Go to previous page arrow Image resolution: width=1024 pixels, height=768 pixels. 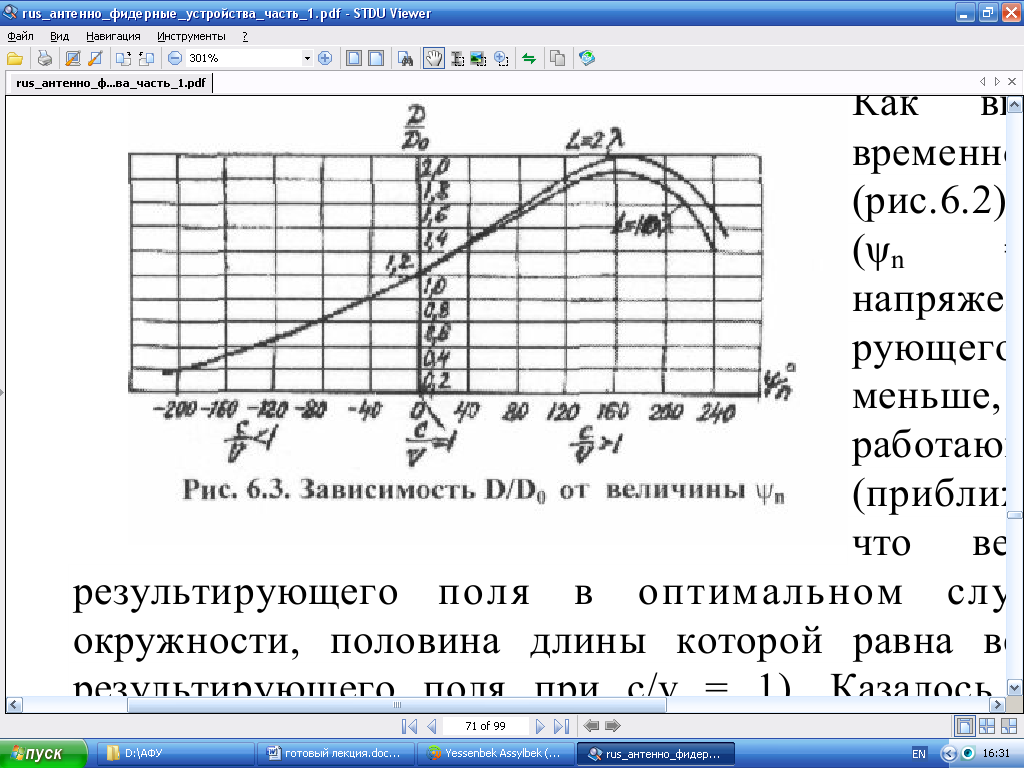tap(431, 726)
